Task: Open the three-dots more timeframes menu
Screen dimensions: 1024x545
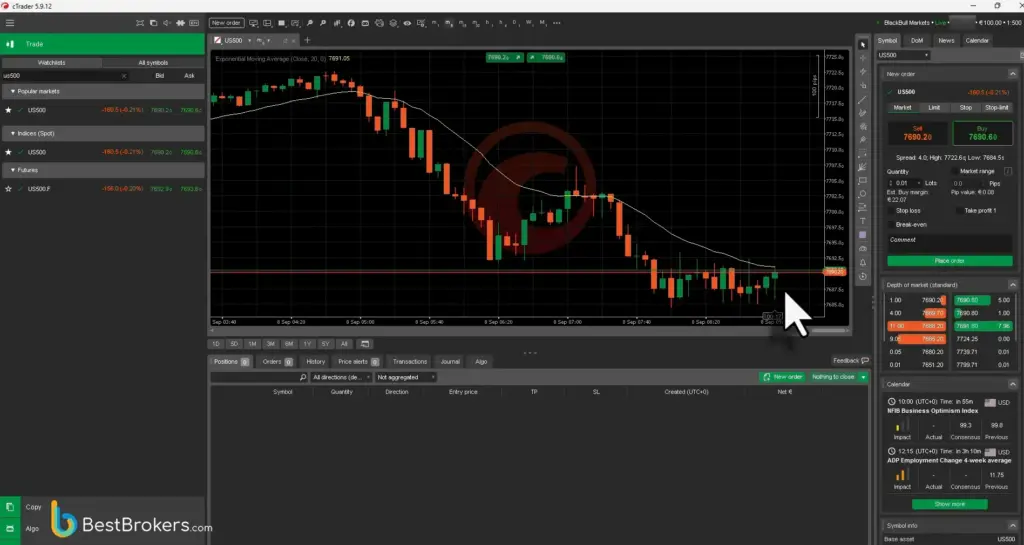Action: click(556, 23)
